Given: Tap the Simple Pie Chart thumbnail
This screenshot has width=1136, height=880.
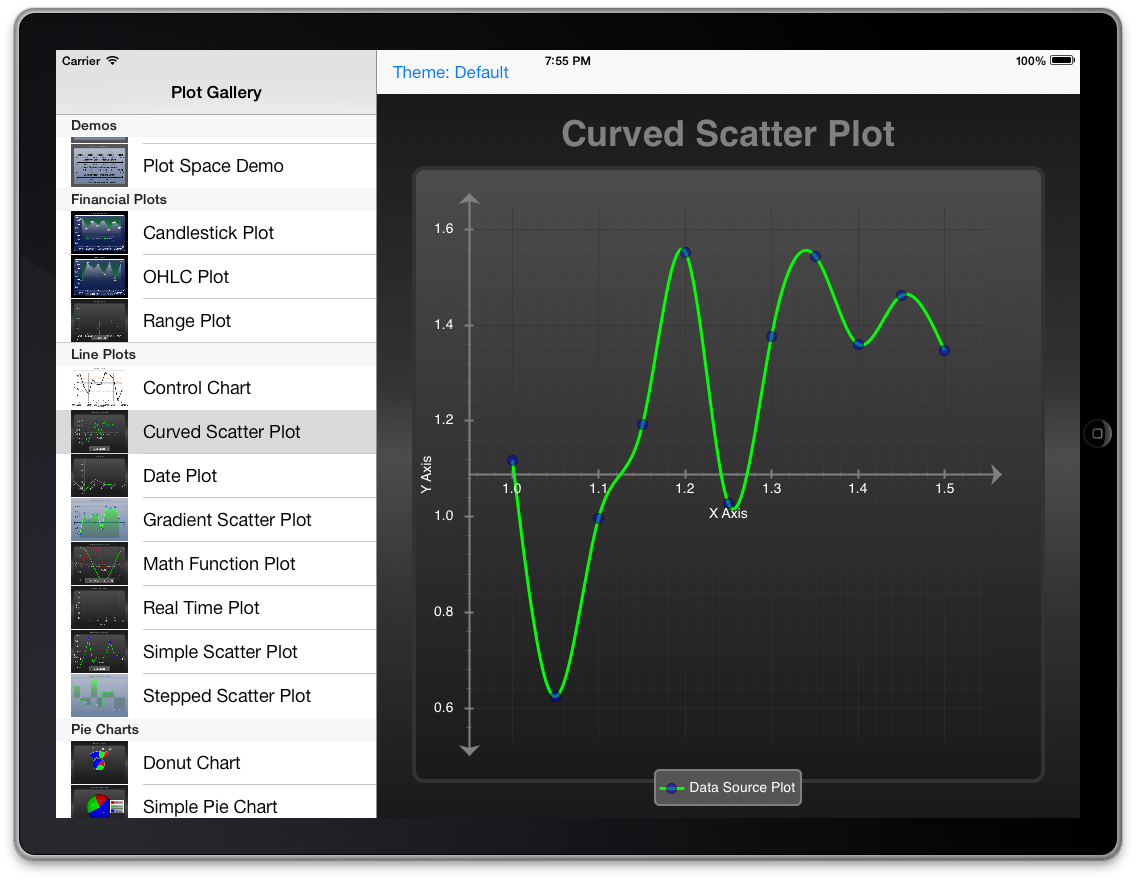Looking at the screenshot, I should point(99,803).
